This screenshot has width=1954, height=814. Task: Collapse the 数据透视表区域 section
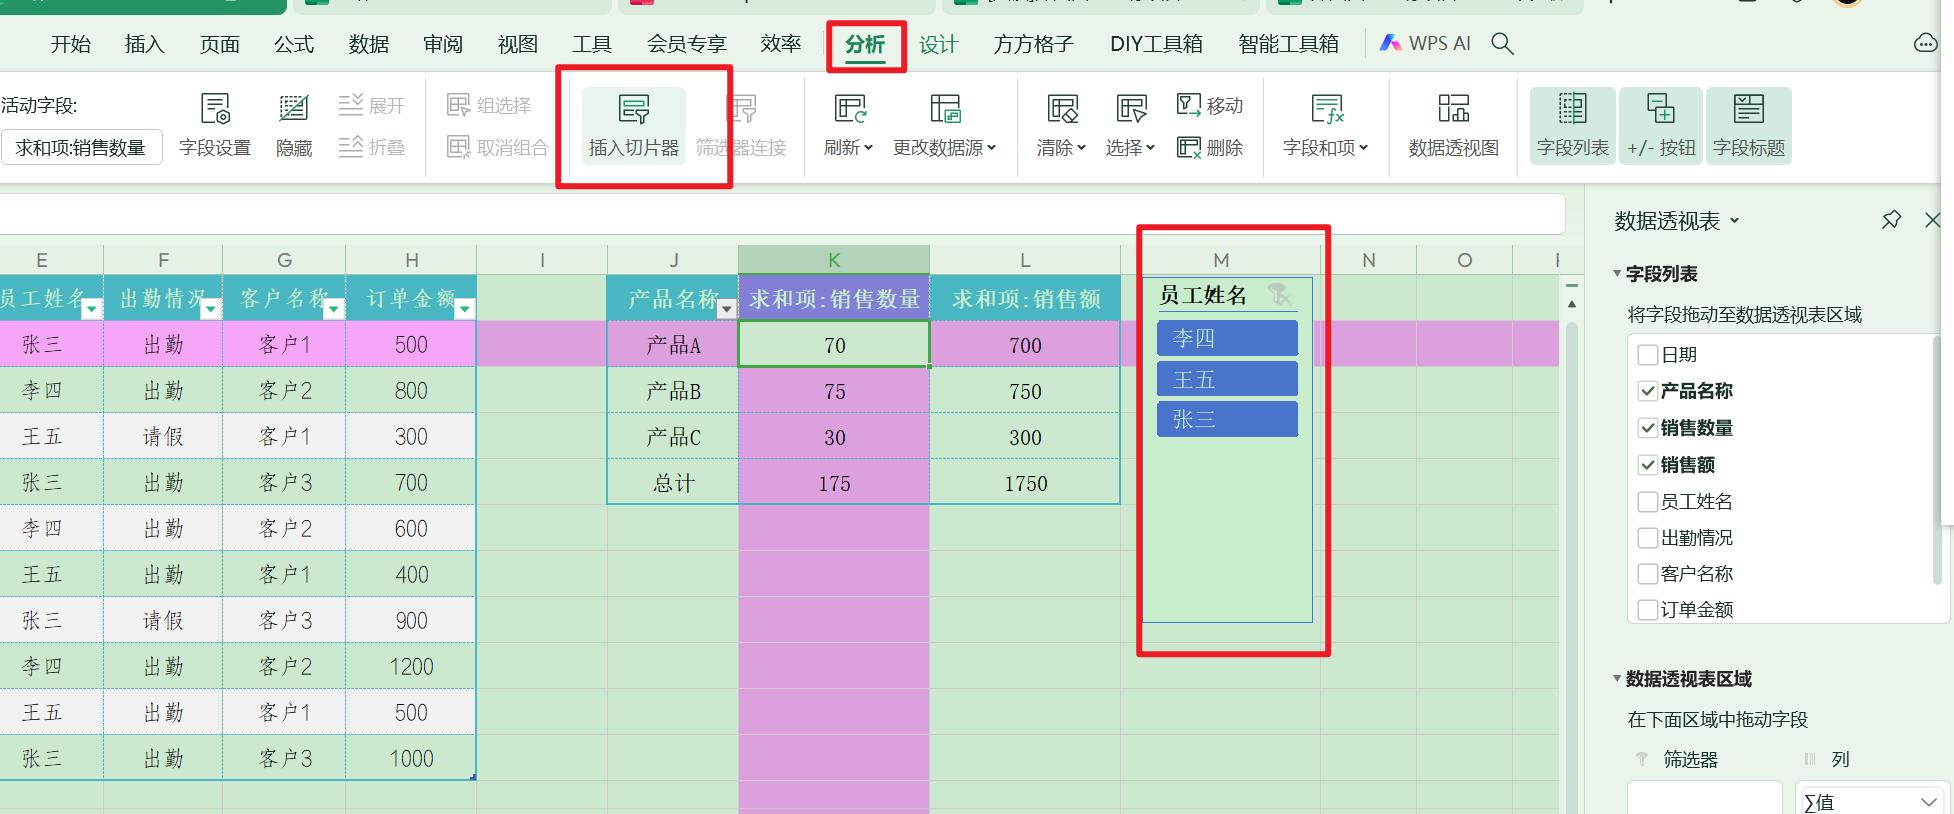(x=1617, y=679)
